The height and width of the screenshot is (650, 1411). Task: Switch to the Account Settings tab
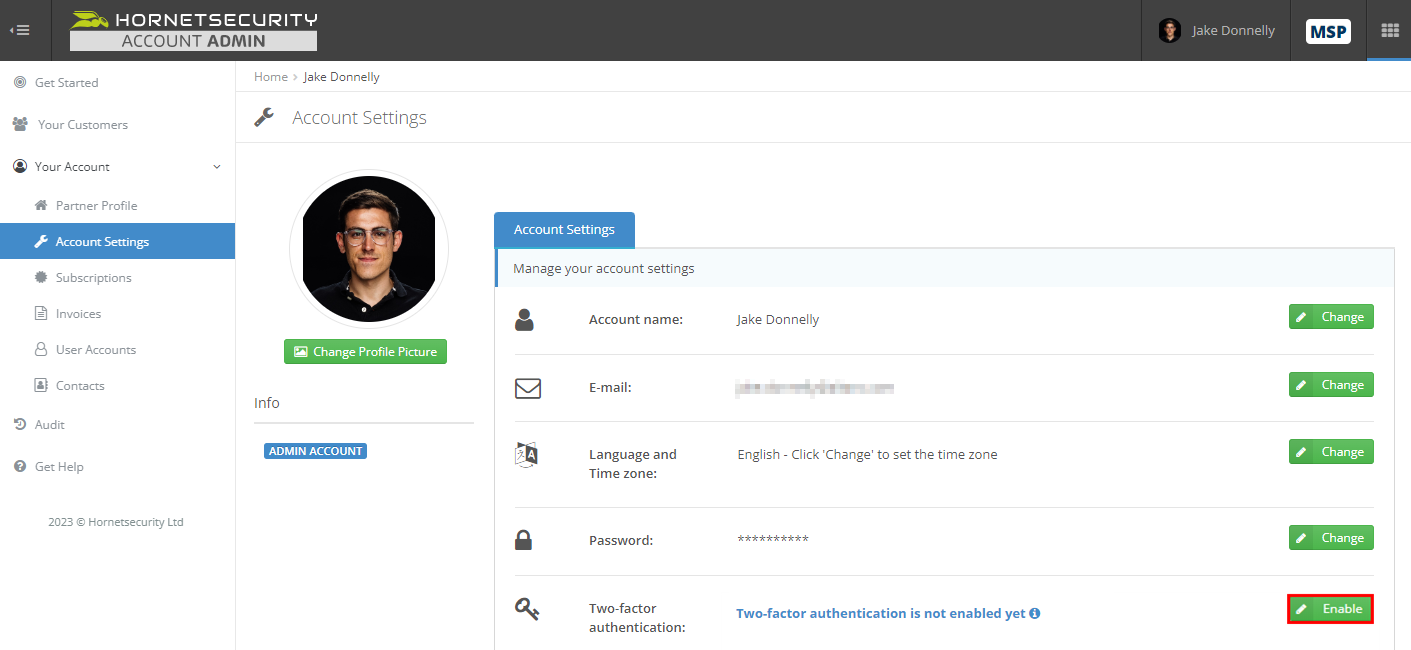coord(564,229)
